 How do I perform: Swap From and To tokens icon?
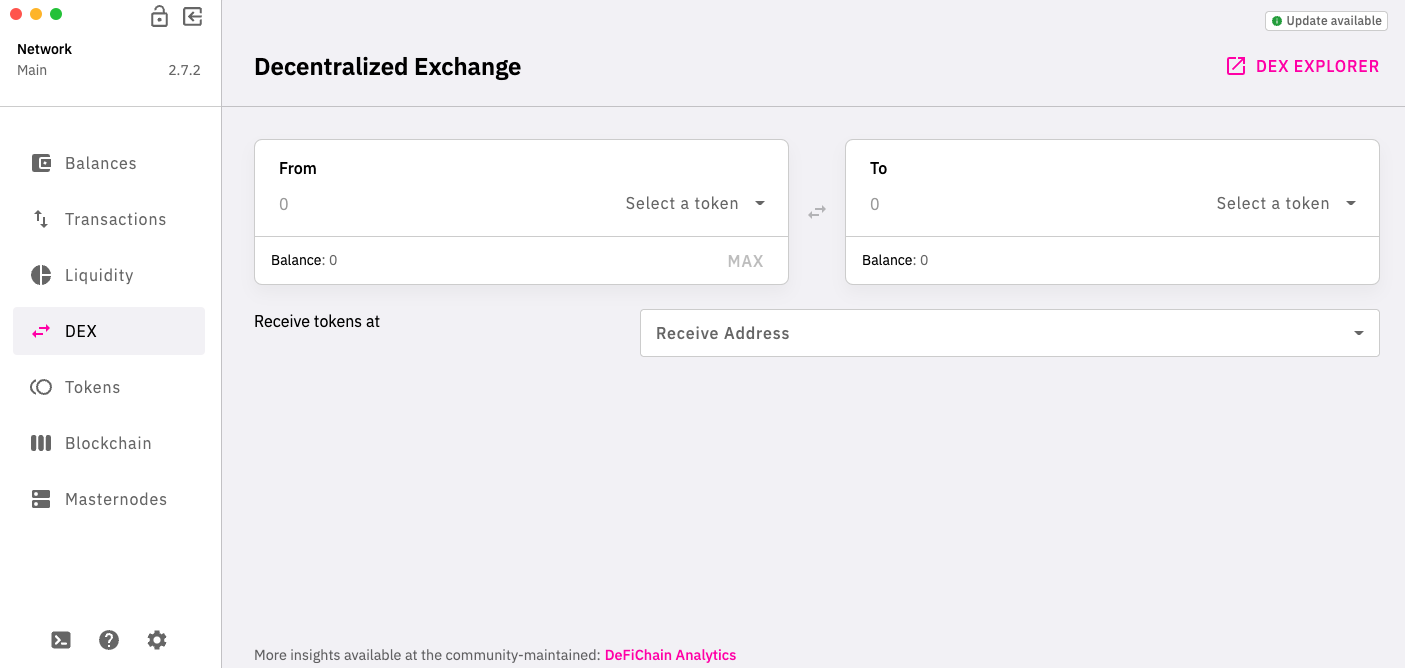point(817,212)
